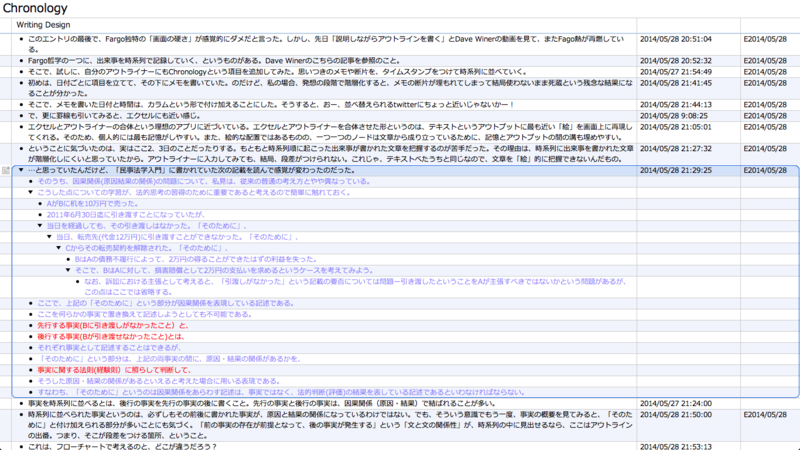This screenshot has width=800, height=450.
Task: Click the 'Chronology' page title
Action: point(35,8)
